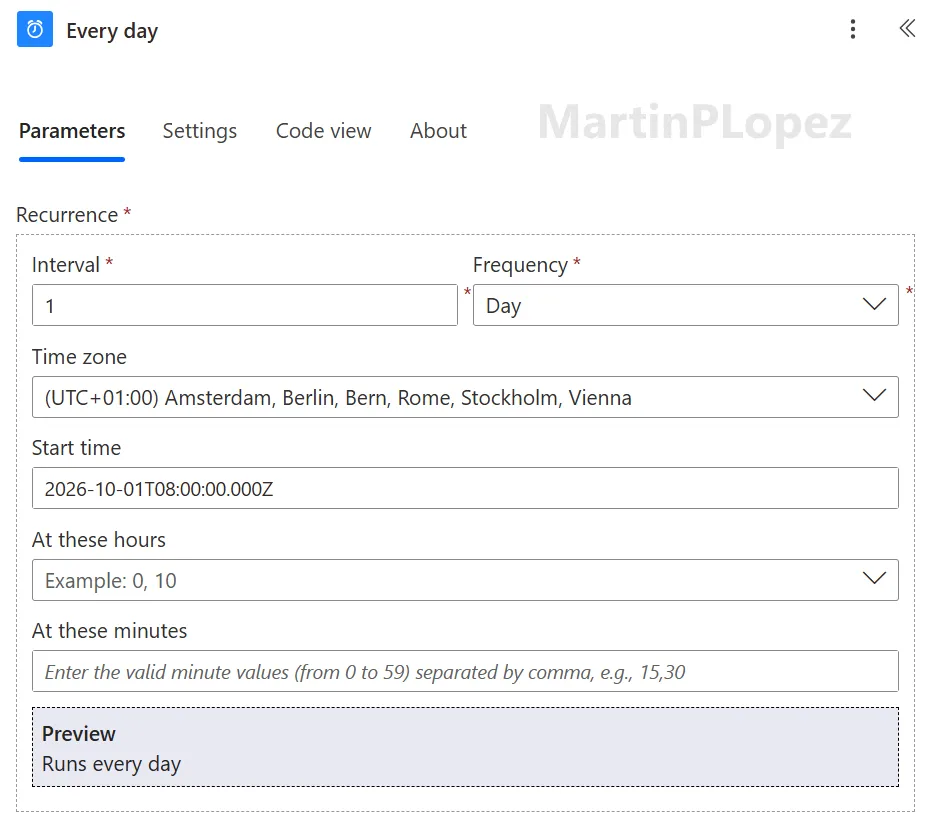Switch to the Code view tab
Image resolution: width=931 pixels, height=835 pixels.
point(324,131)
